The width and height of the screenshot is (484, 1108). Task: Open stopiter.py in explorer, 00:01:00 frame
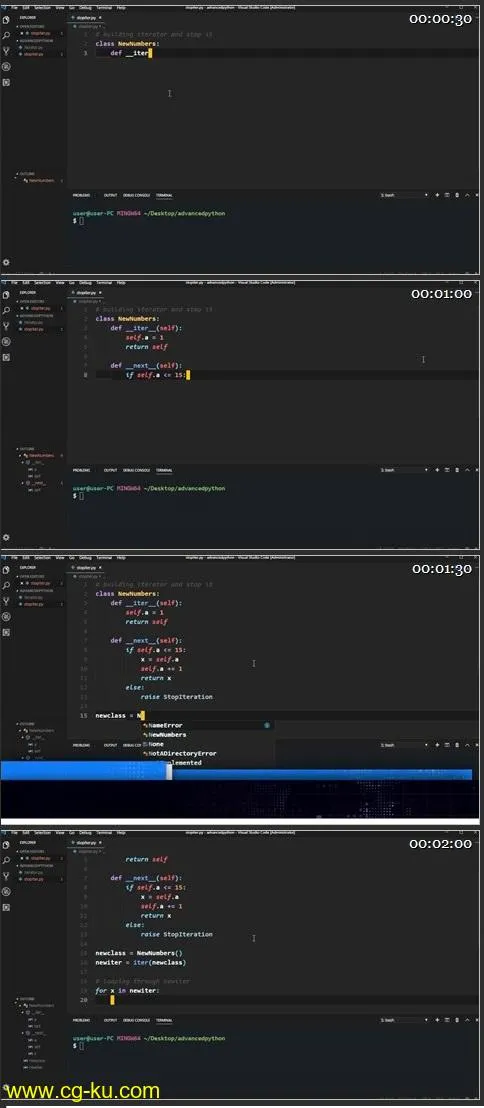[x=34, y=329]
